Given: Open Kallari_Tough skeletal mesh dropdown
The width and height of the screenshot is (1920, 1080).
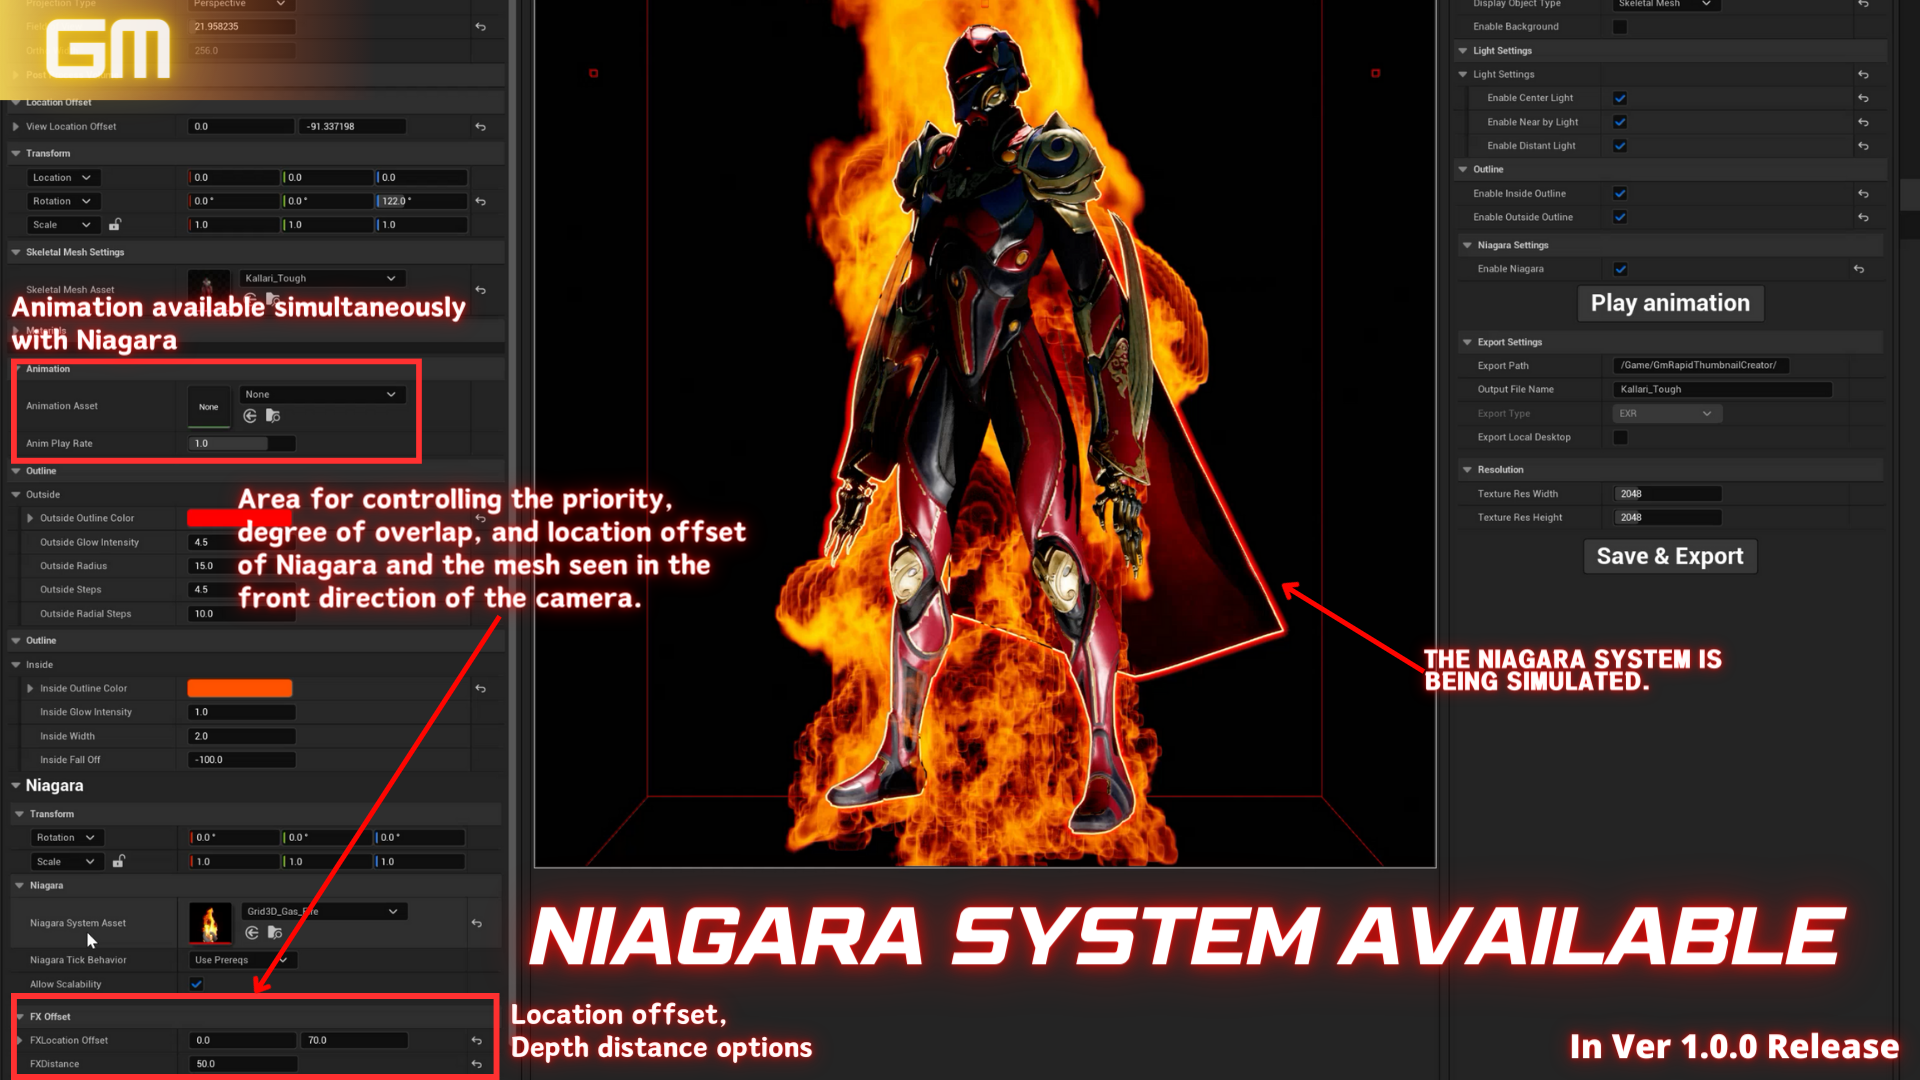Looking at the screenshot, I should click(x=321, y=278).
